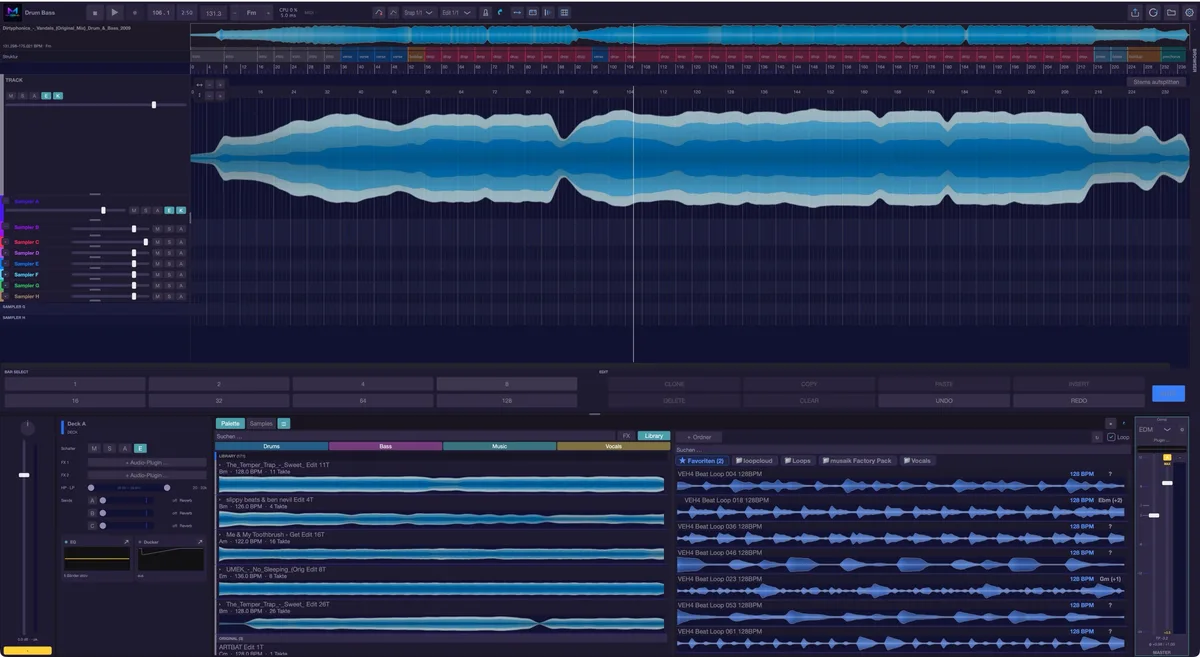Click the record button in the transport
Image resolution: width=1200 pixels, height=657 pixels.
pyautogui.click(x=135, y=12)
